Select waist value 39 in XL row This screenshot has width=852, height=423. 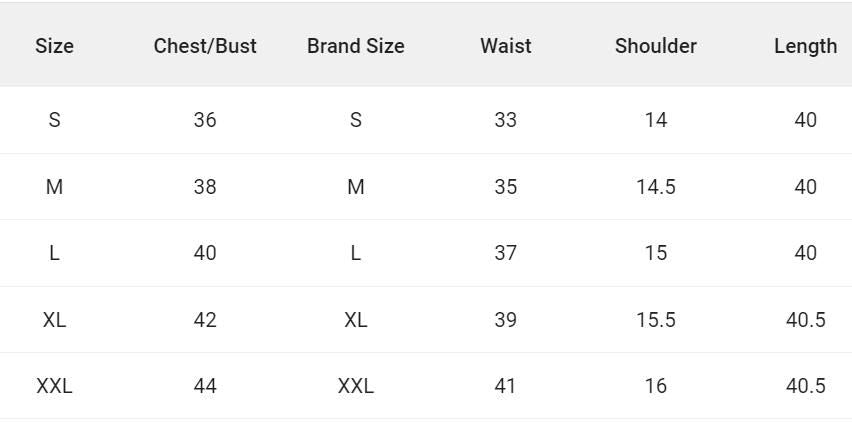(x=505, y=320)
